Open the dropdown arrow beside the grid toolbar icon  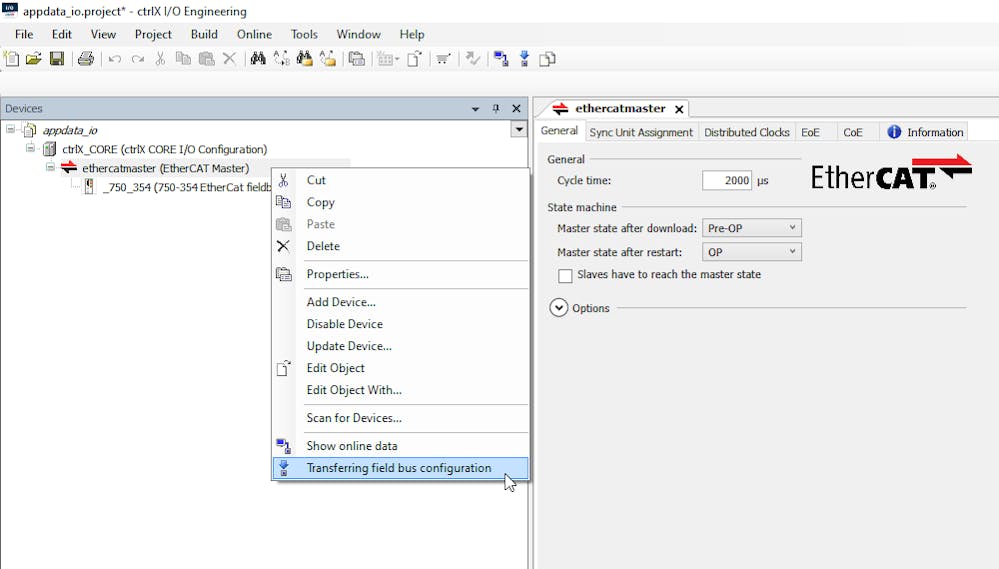[x=397, y=59]
